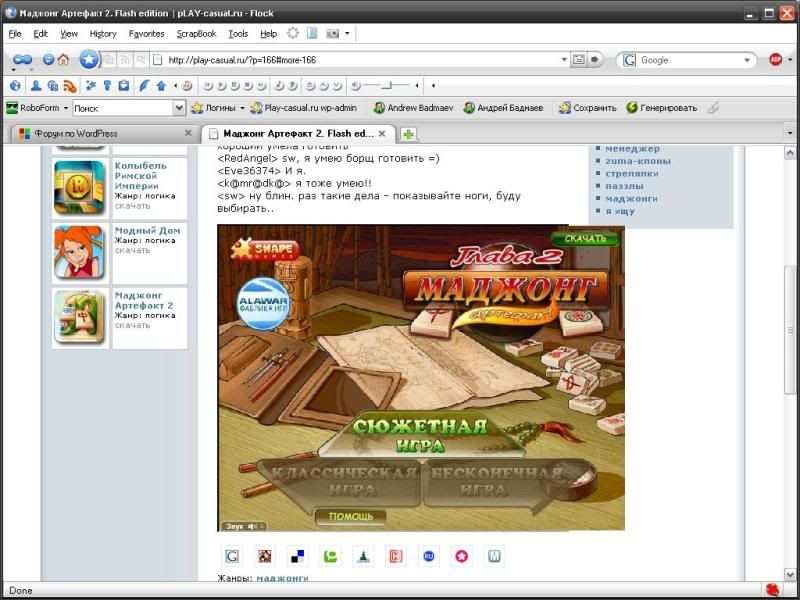Click the Adblock Plus ABP icon

pyautogui.click(x=775, y=60)
